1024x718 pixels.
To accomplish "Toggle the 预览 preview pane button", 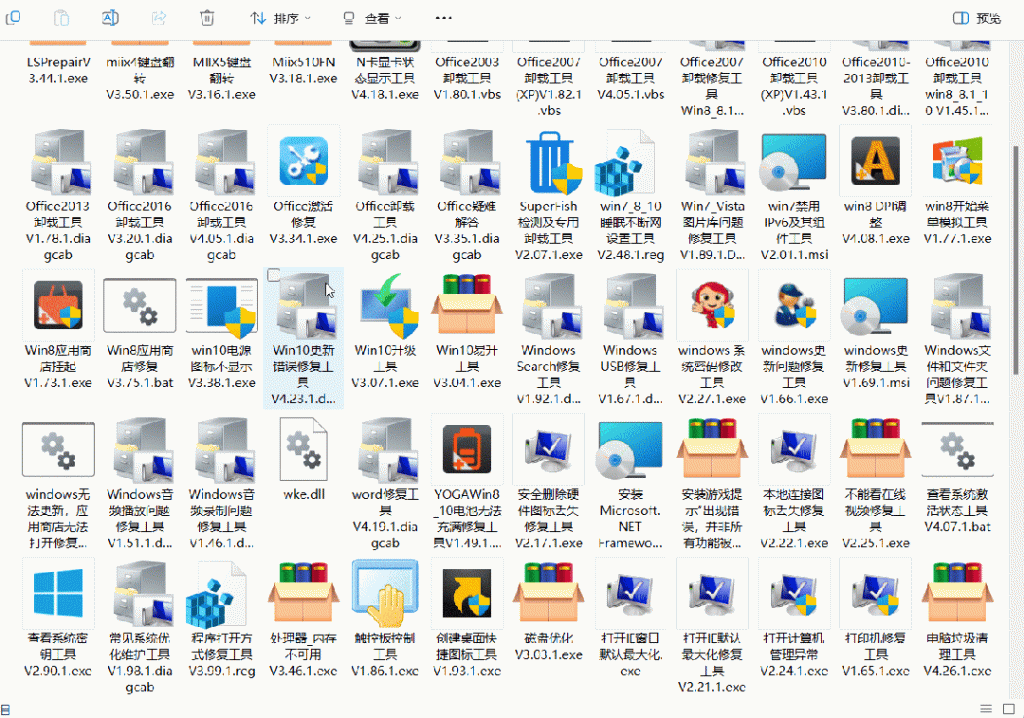I will click(976, 18).
